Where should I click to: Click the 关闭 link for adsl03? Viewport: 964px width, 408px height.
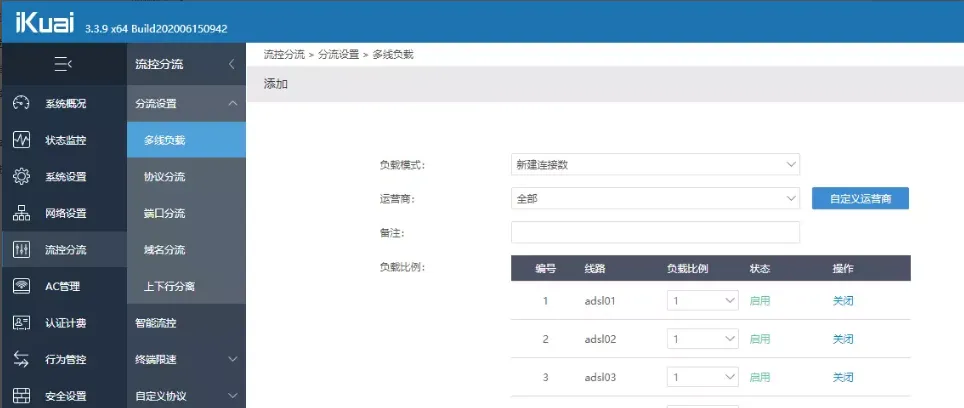[x=843, y=377]
